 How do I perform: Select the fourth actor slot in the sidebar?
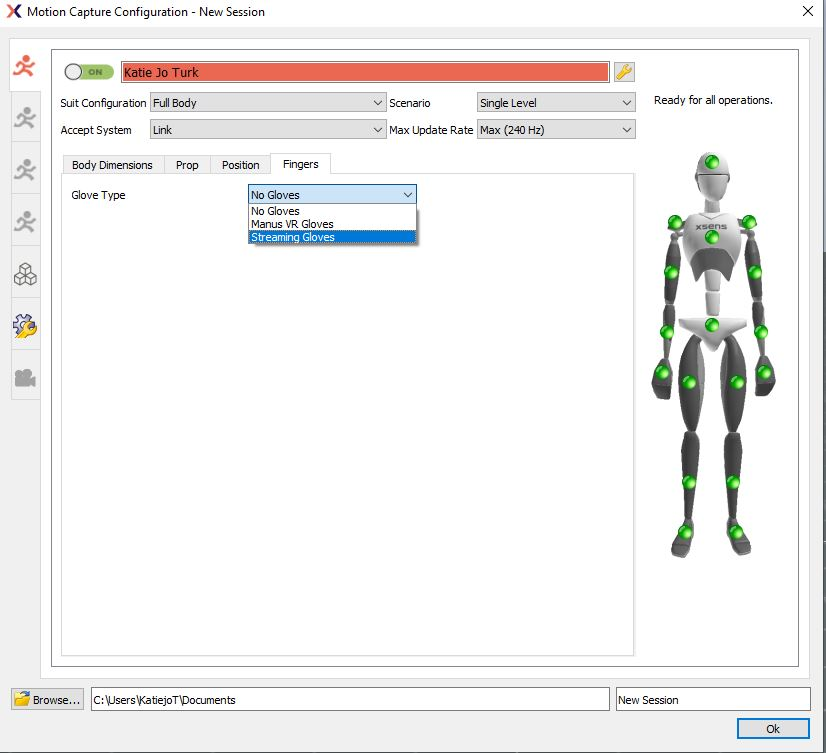point(24,221)
